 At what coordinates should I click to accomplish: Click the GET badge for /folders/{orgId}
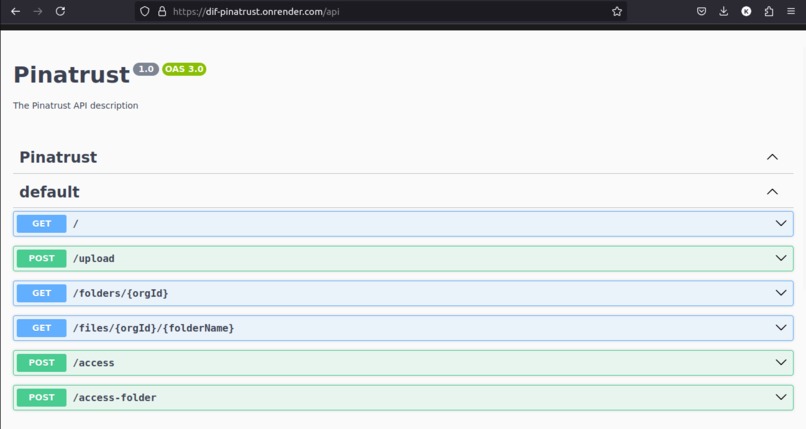click(x=42, y=293)
